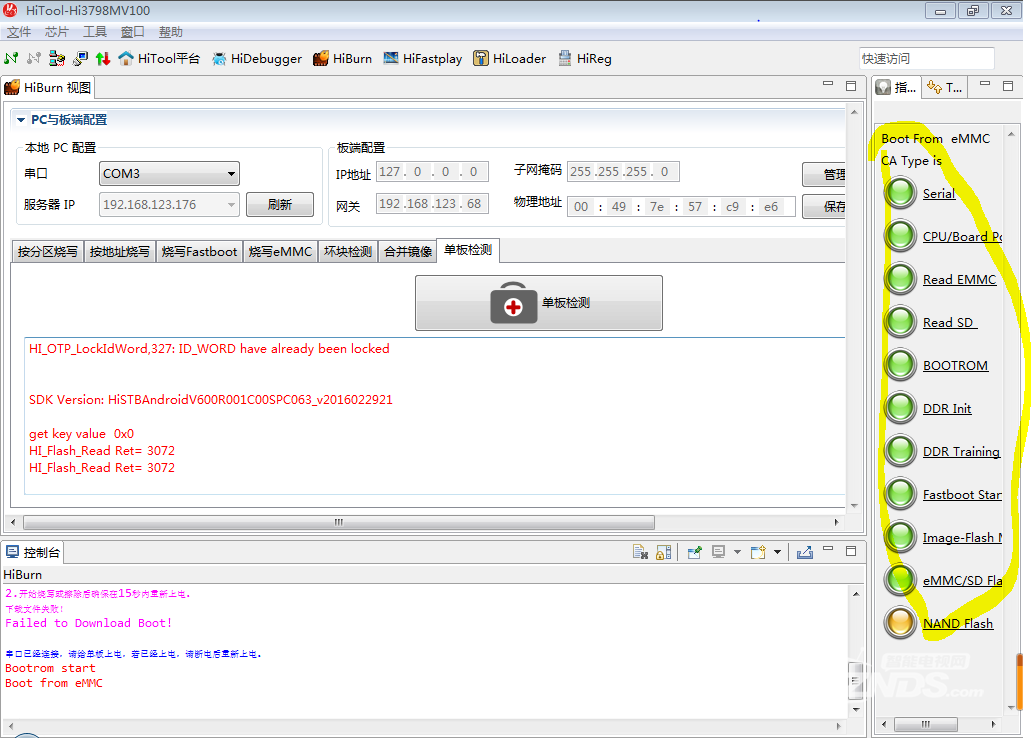Select the T... tab in right panel
The image size is (1032, 738).
point(944,88)
